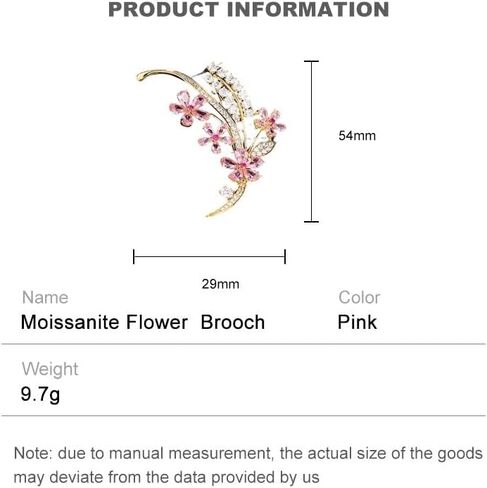Image resolution: width=487 pixels, height=488 pixels.
Task: Click the brooch product image
Action: pyautogui.click(x=211, y=139)
